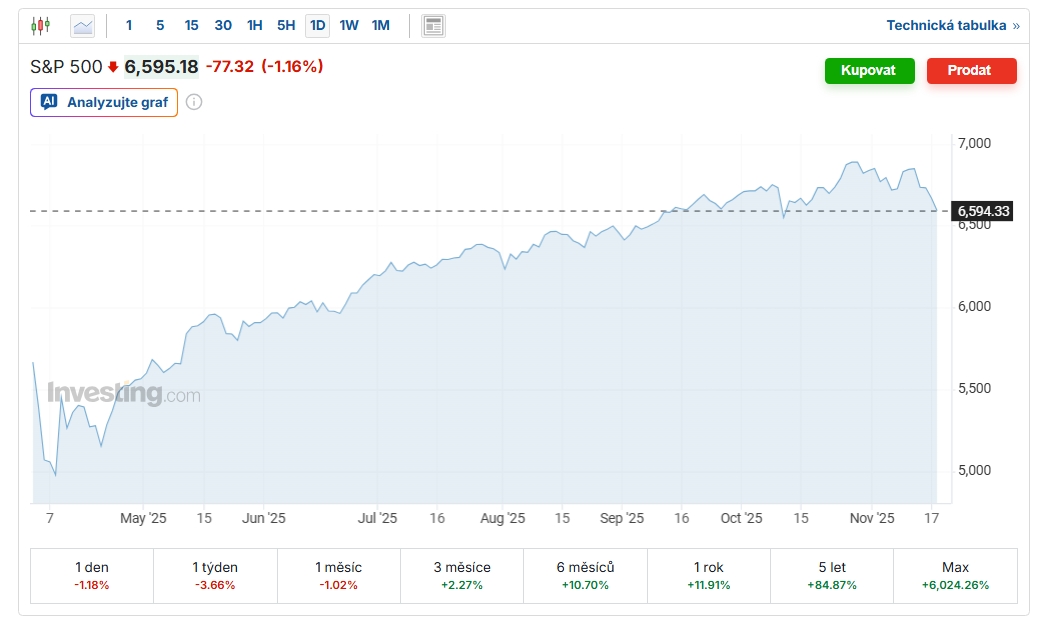The width and height of the screenshot is (1042, 626).
Task: Click the 6,595.18 last price value
Action: click(161, 66)
